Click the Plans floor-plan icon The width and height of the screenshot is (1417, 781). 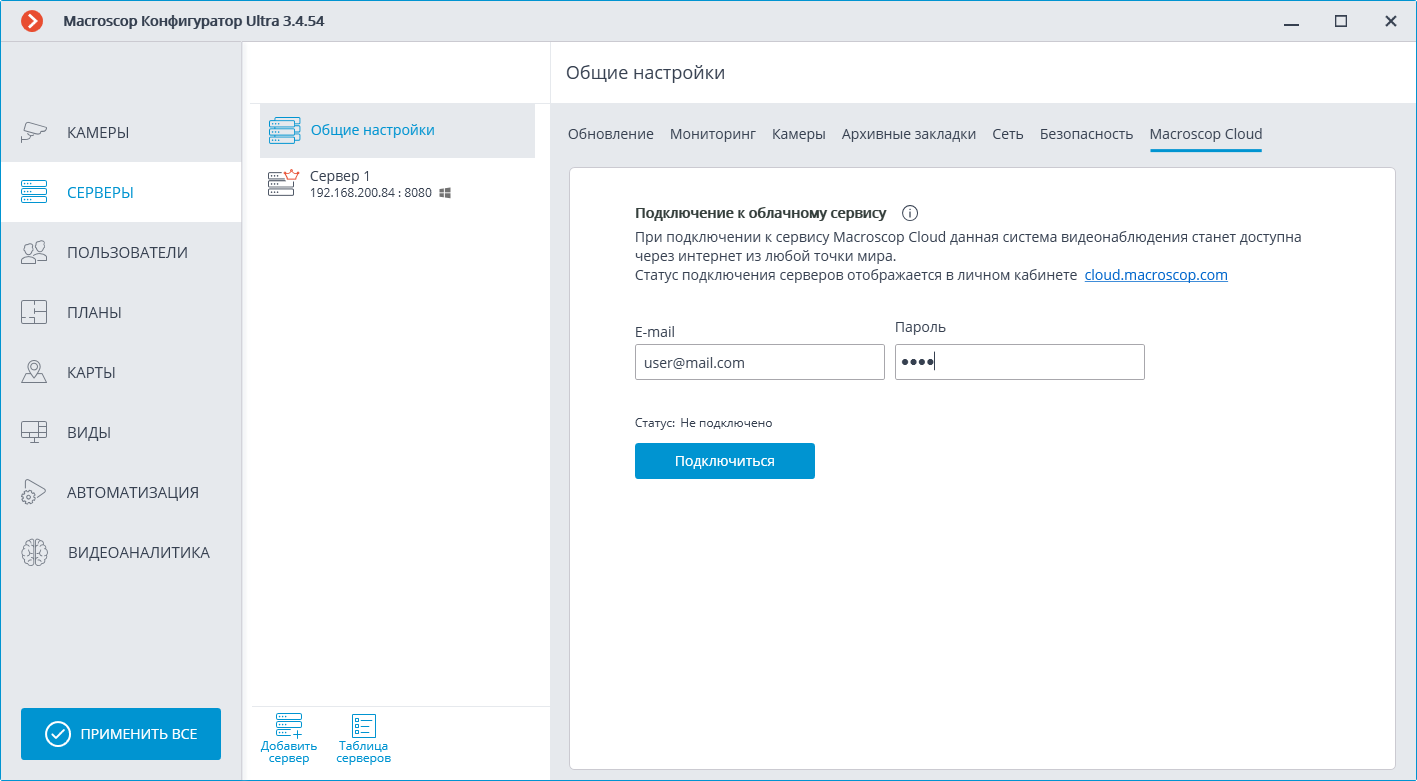pyautogui.click(x=34, y=312)
